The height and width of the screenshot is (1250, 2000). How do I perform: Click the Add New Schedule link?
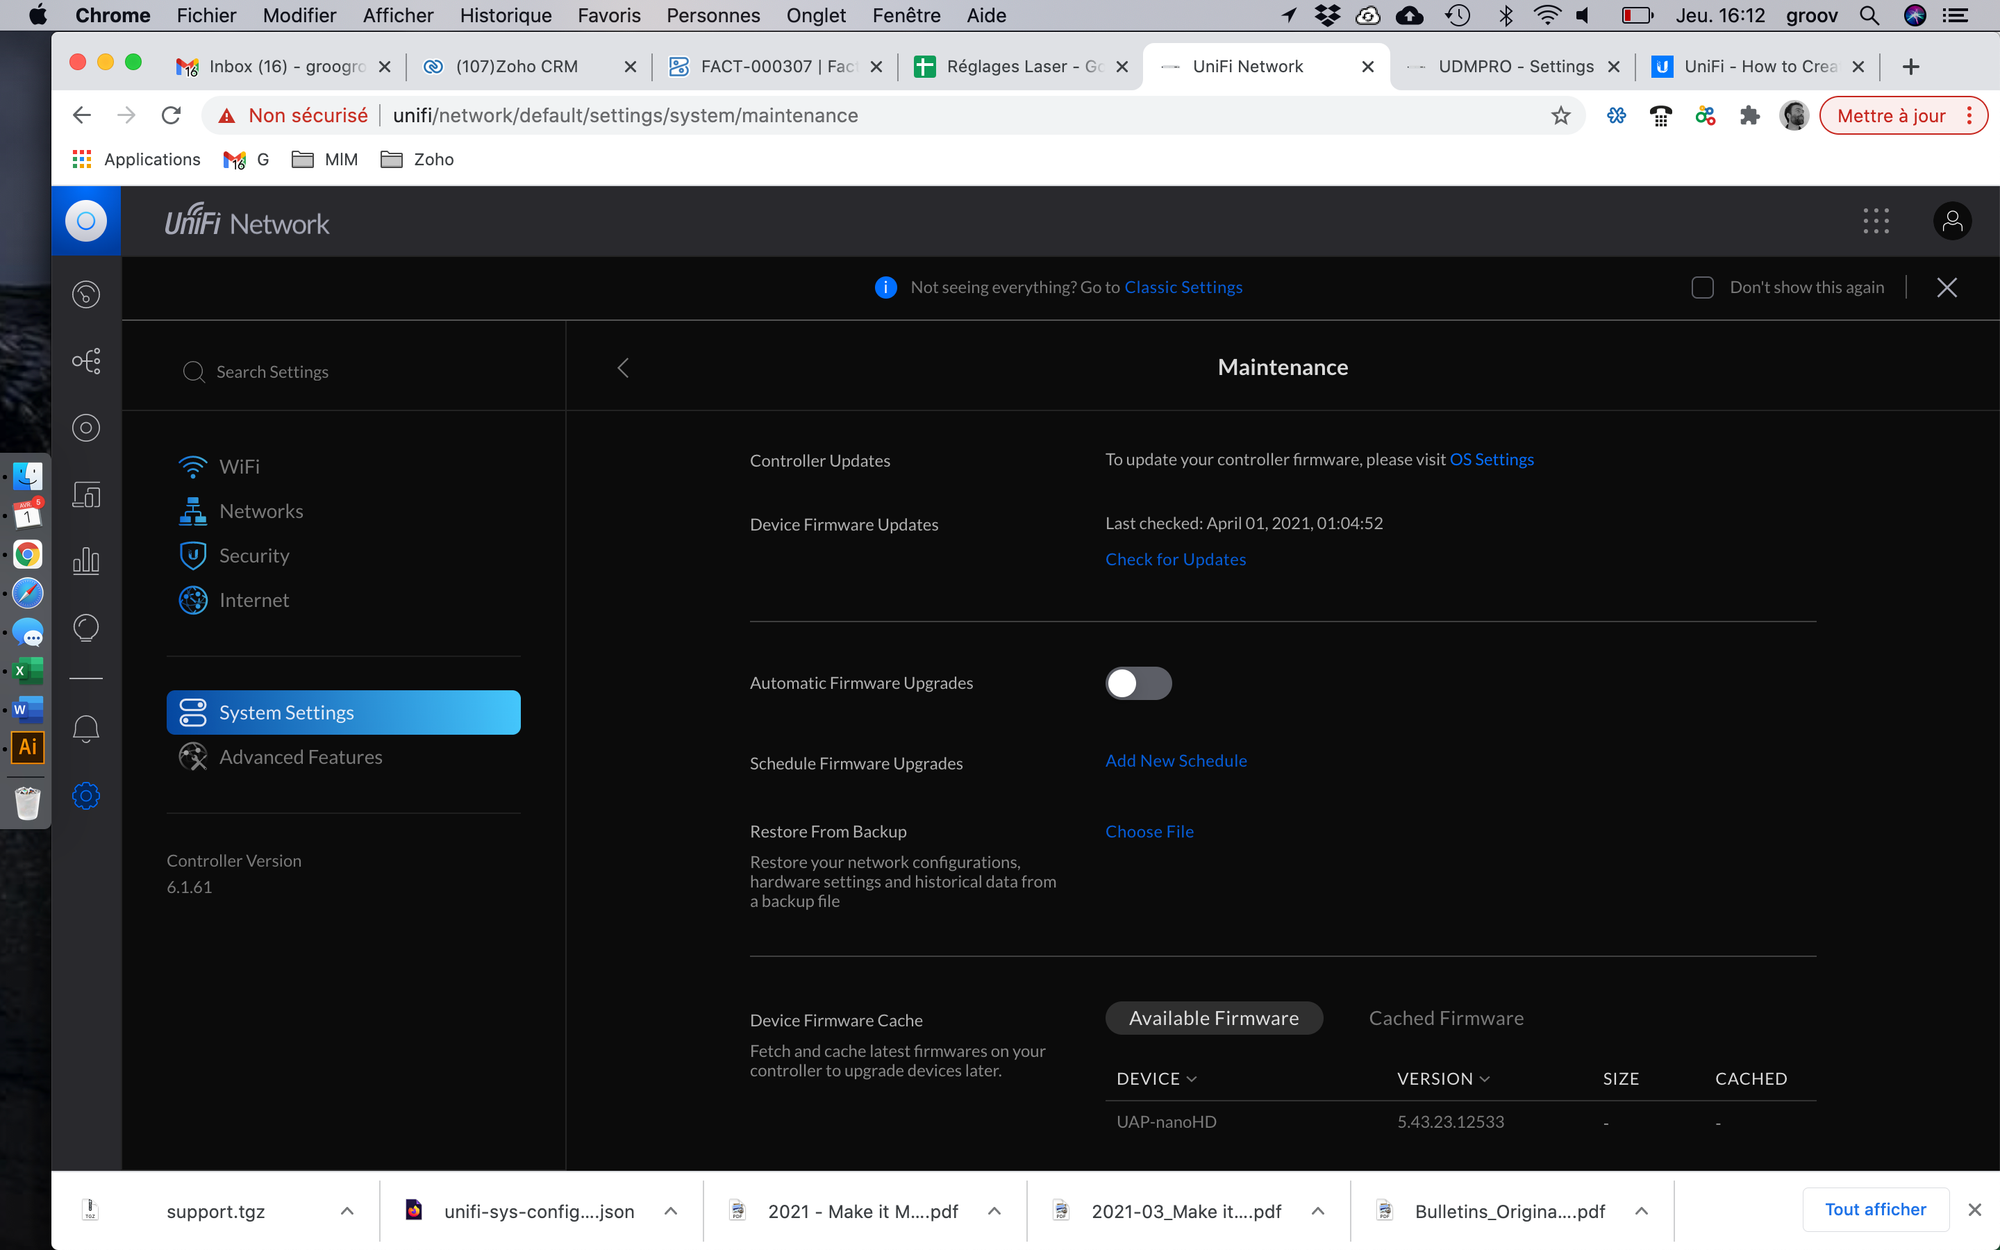coord(1176,761)
